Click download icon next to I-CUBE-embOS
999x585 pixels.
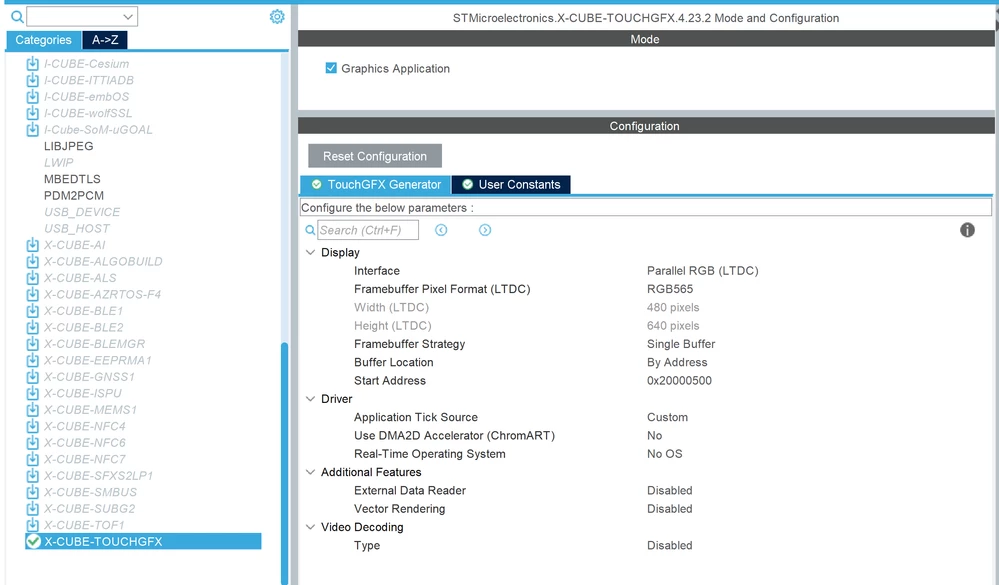32,97
